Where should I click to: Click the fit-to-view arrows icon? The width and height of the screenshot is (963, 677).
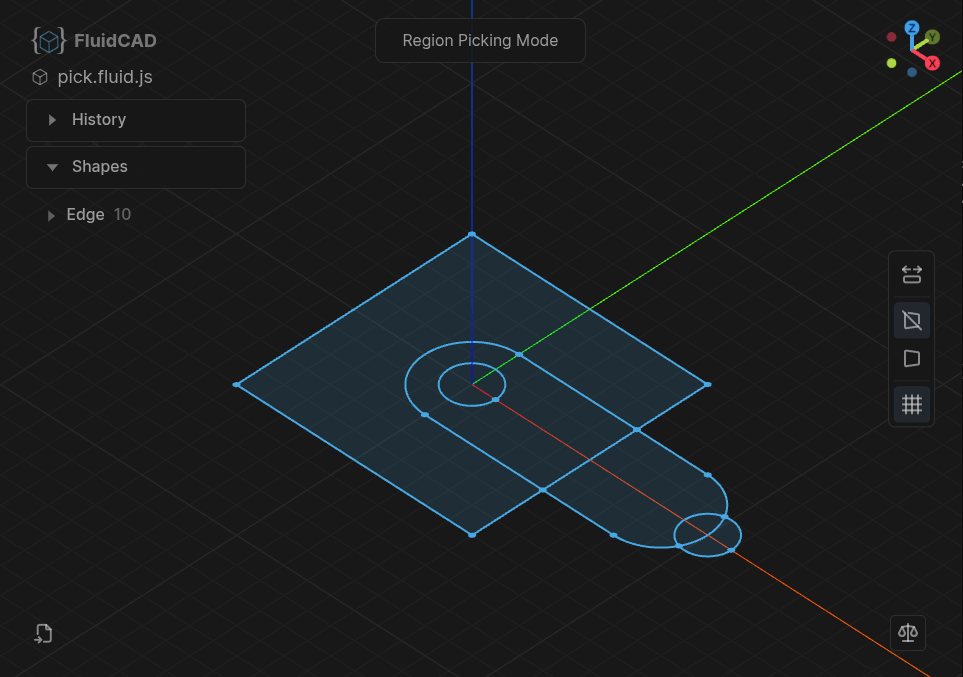[x=911, y=273]
